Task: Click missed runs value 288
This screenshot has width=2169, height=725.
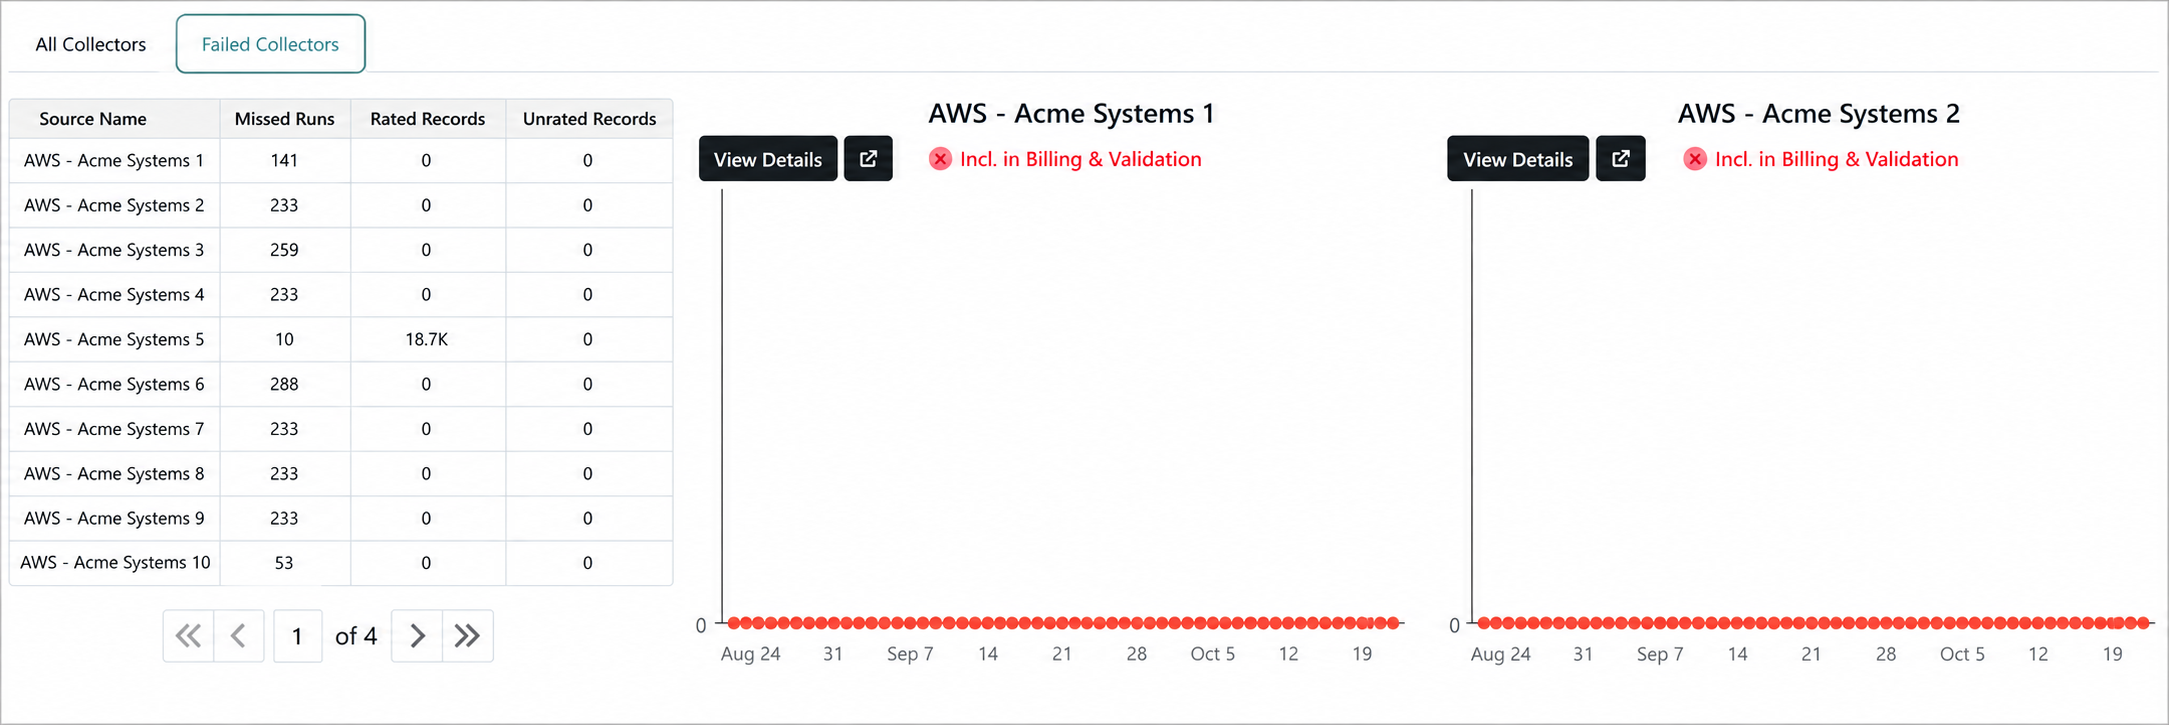Action: 284,384
